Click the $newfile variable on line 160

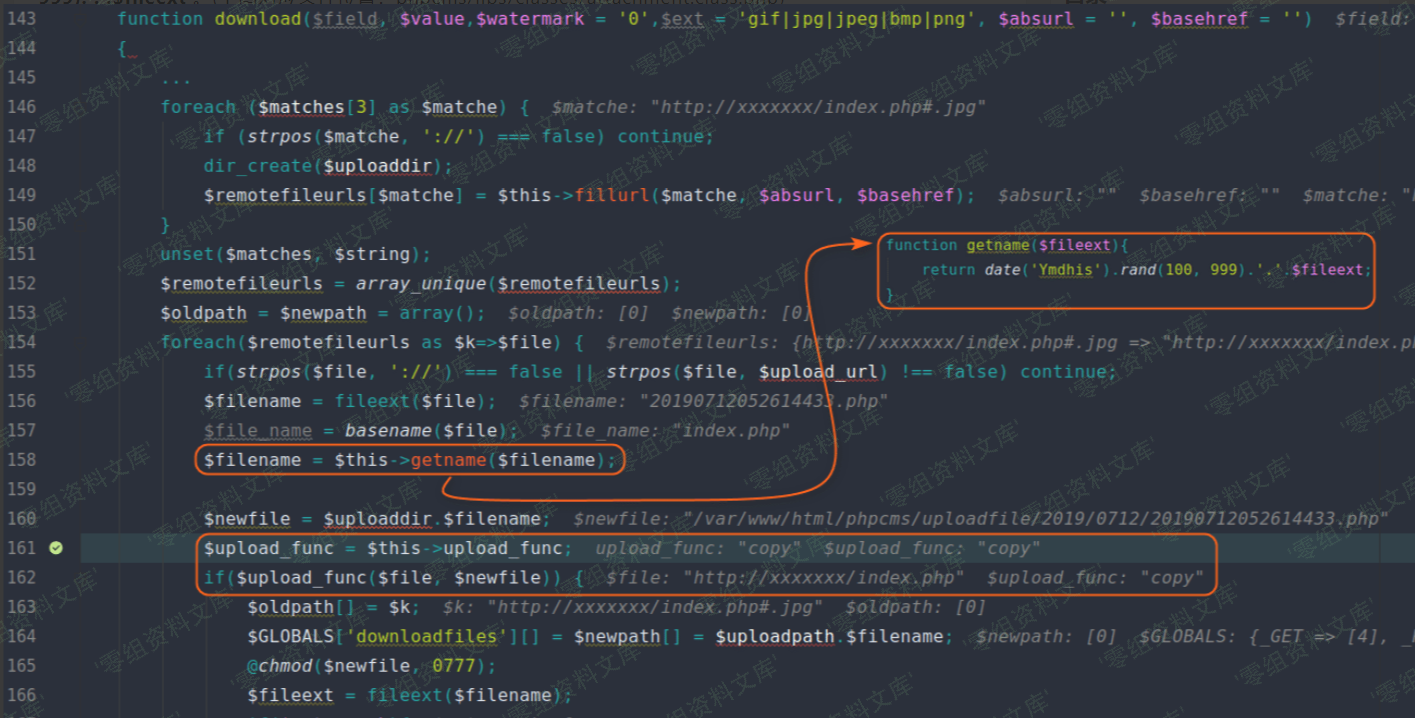[247, 519]
